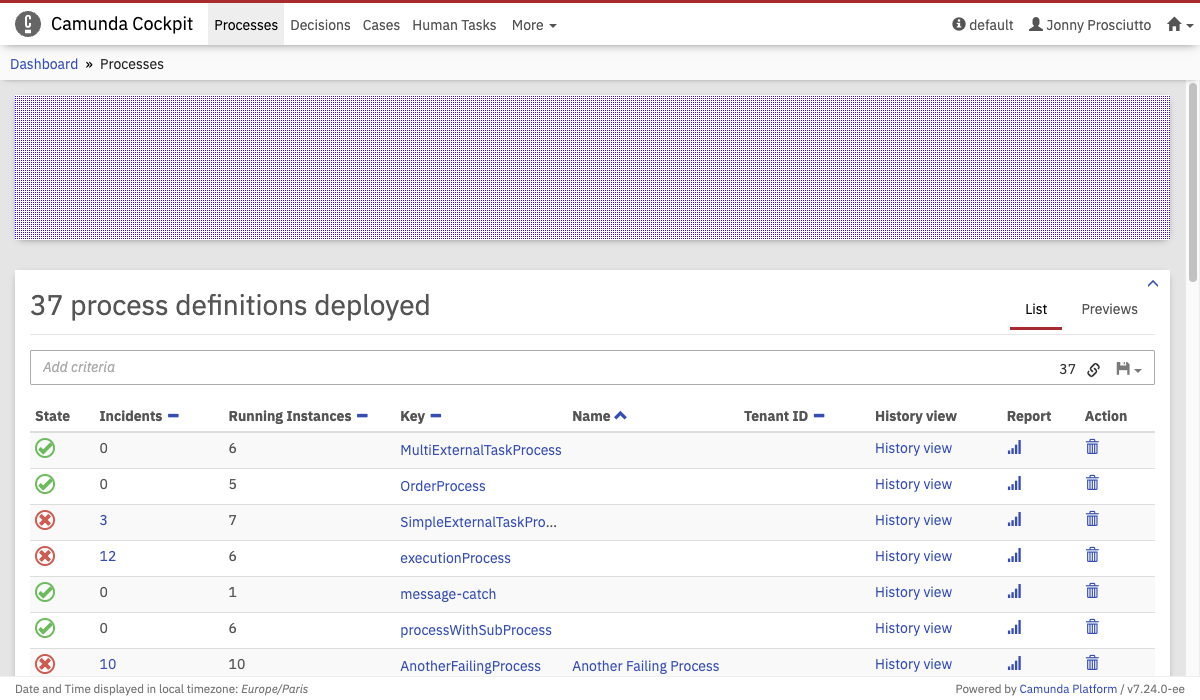Click trash icon for message-catch process

pyautogui.click(x=1092, y=591)
